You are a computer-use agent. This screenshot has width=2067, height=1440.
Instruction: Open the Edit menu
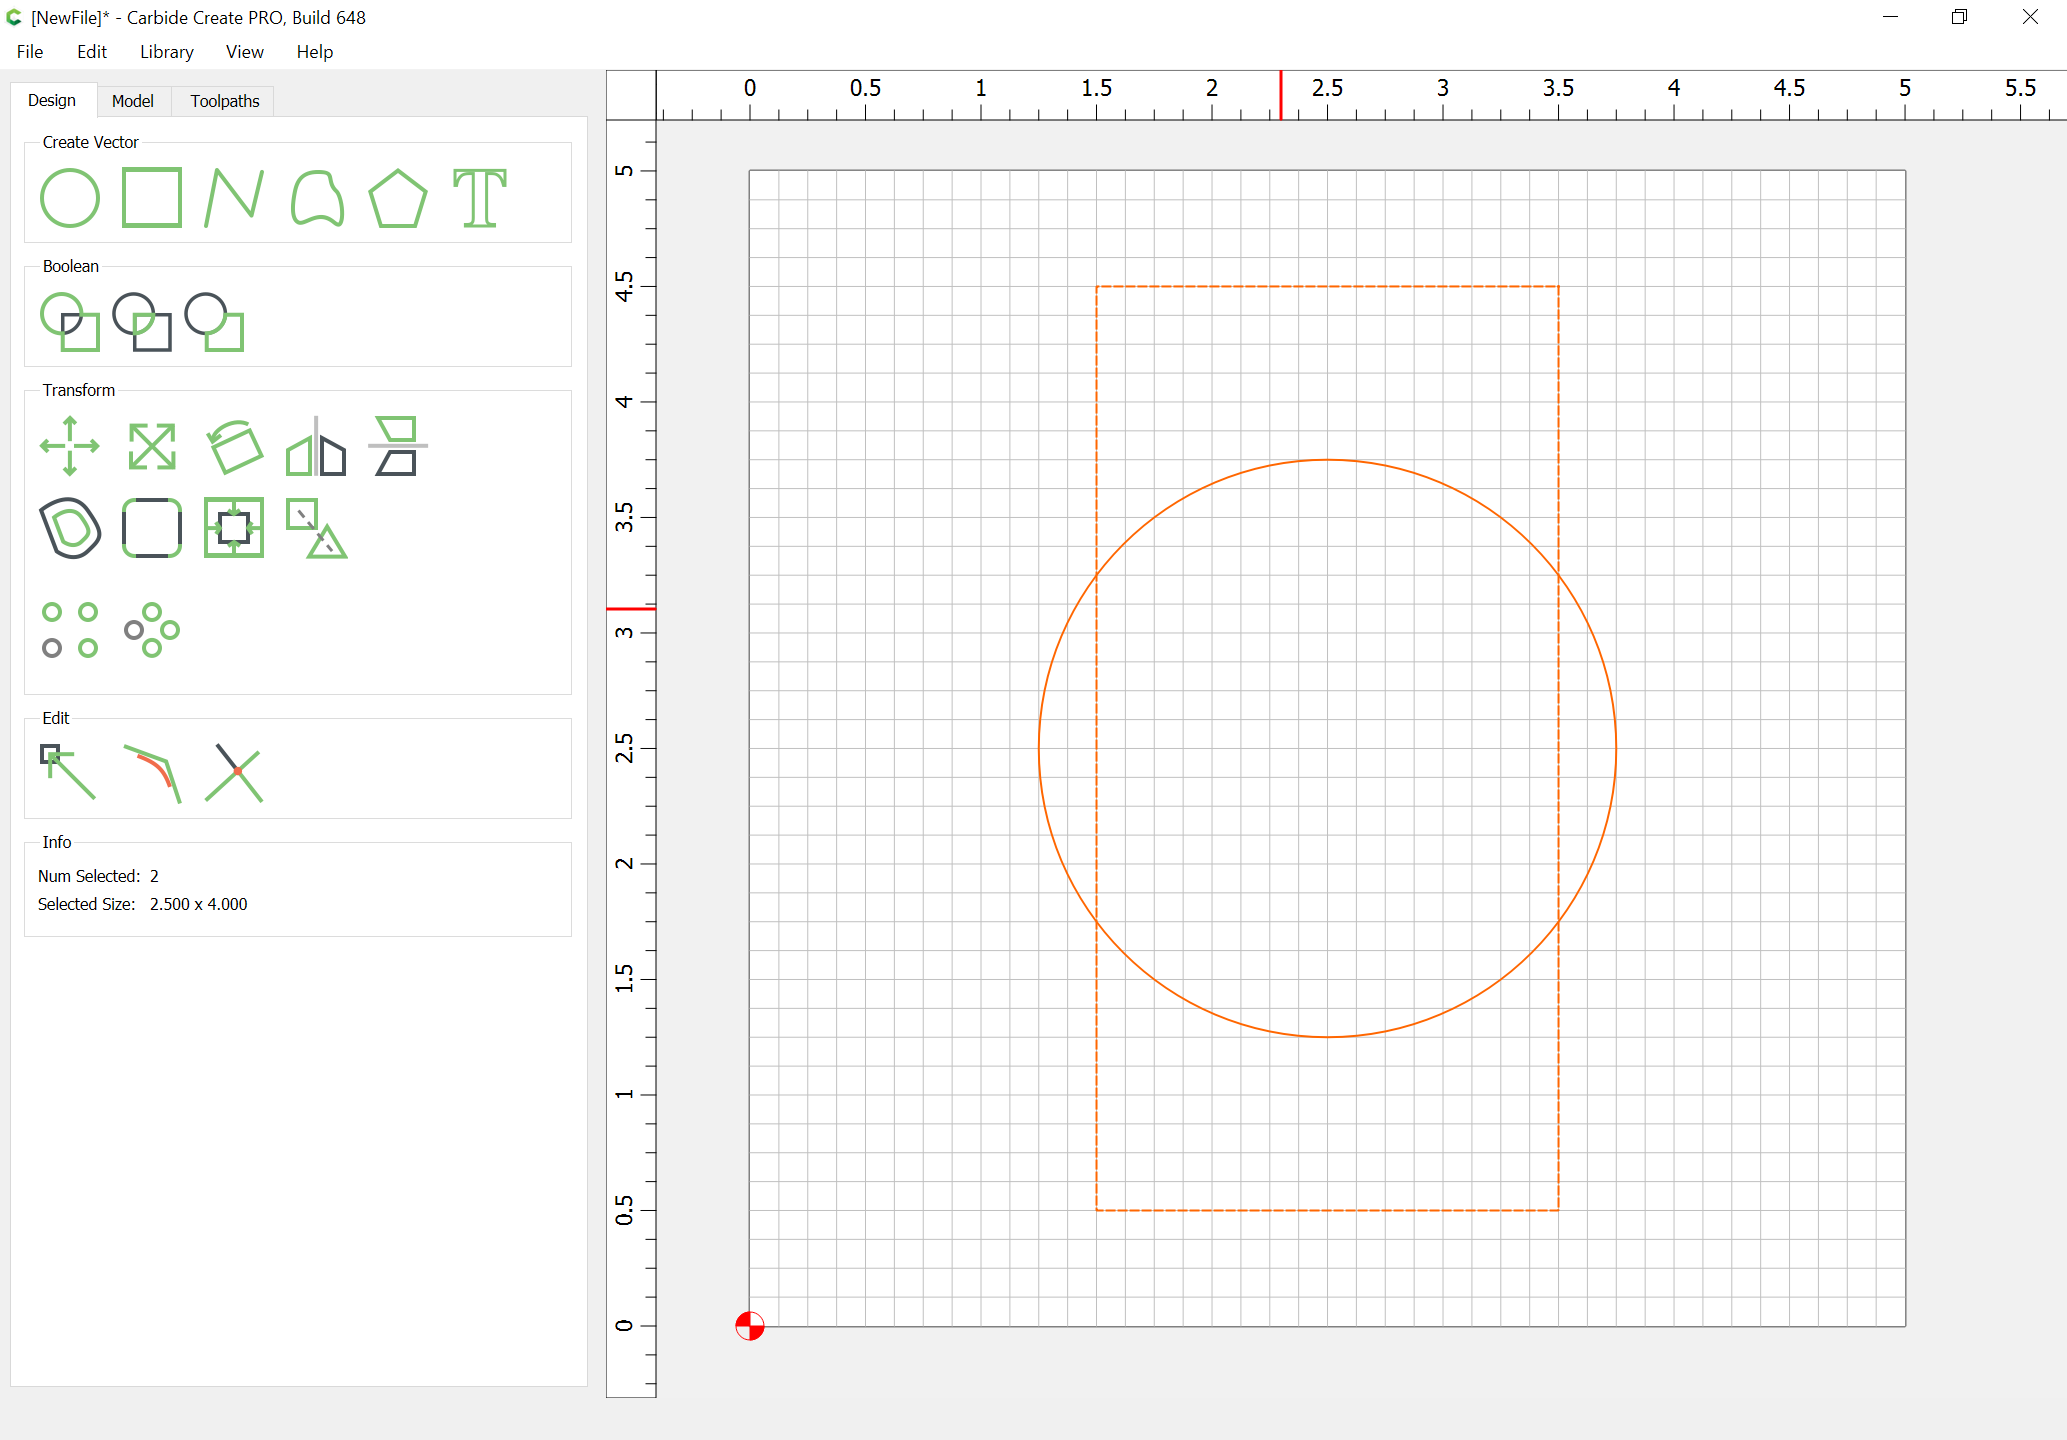92,52
